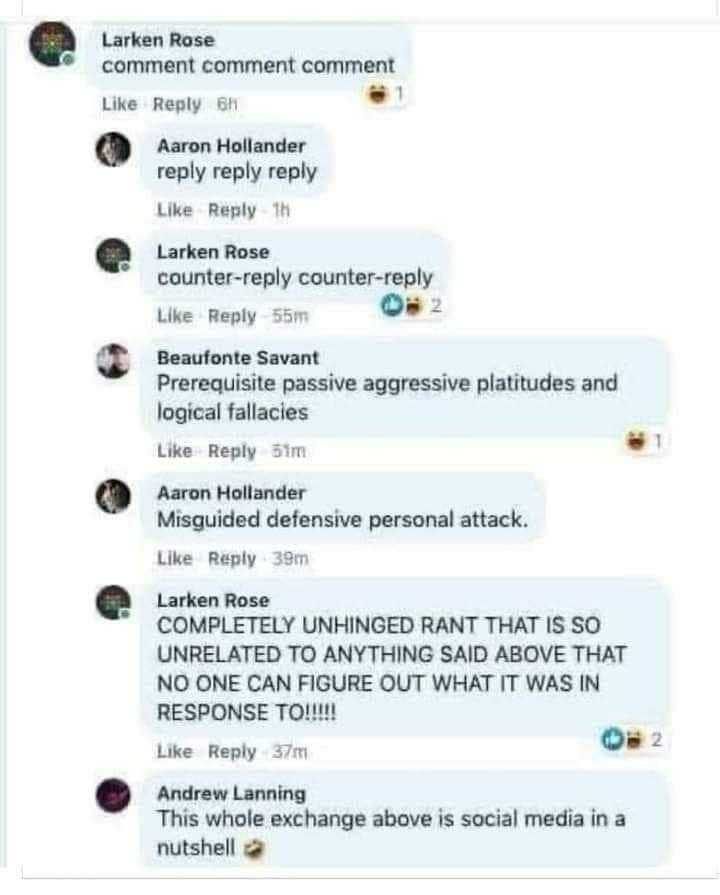Viewport: 720px width, 895px height.
Task: View reactions on the counter-reply comment
Action: [x=411, y=307]
